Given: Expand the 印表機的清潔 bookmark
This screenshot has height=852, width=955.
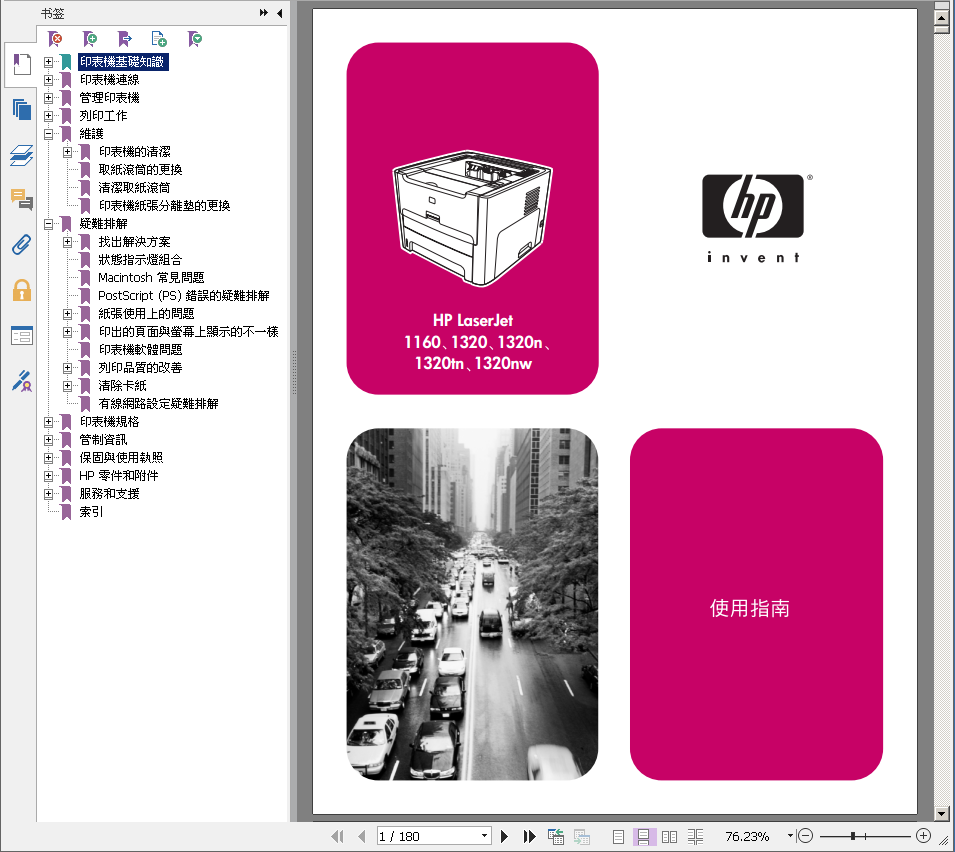Looking at the screenshot, I should click(68, 152).
